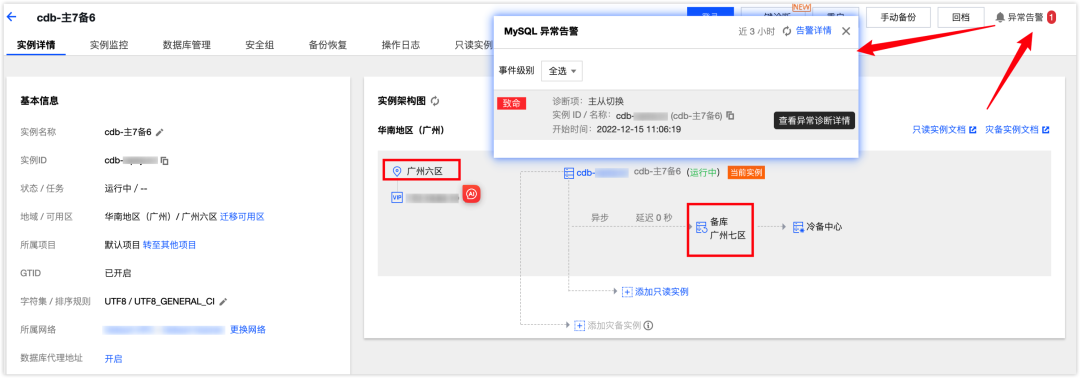Click the 广州六区 location pin icon
This screenshot has height=378, width=1080.
click(396, 171)
